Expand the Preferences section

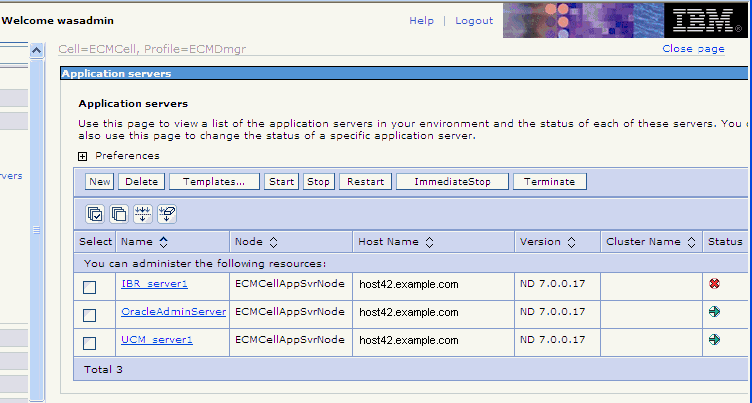pos(82,156)
